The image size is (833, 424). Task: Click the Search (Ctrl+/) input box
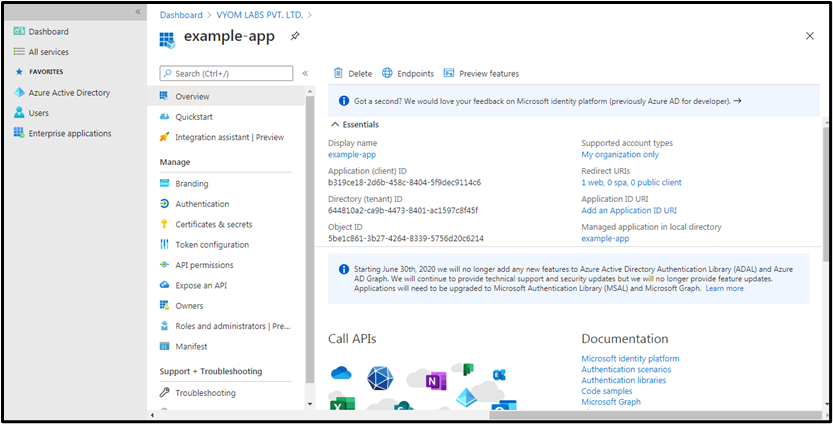(x=227, y=73)
